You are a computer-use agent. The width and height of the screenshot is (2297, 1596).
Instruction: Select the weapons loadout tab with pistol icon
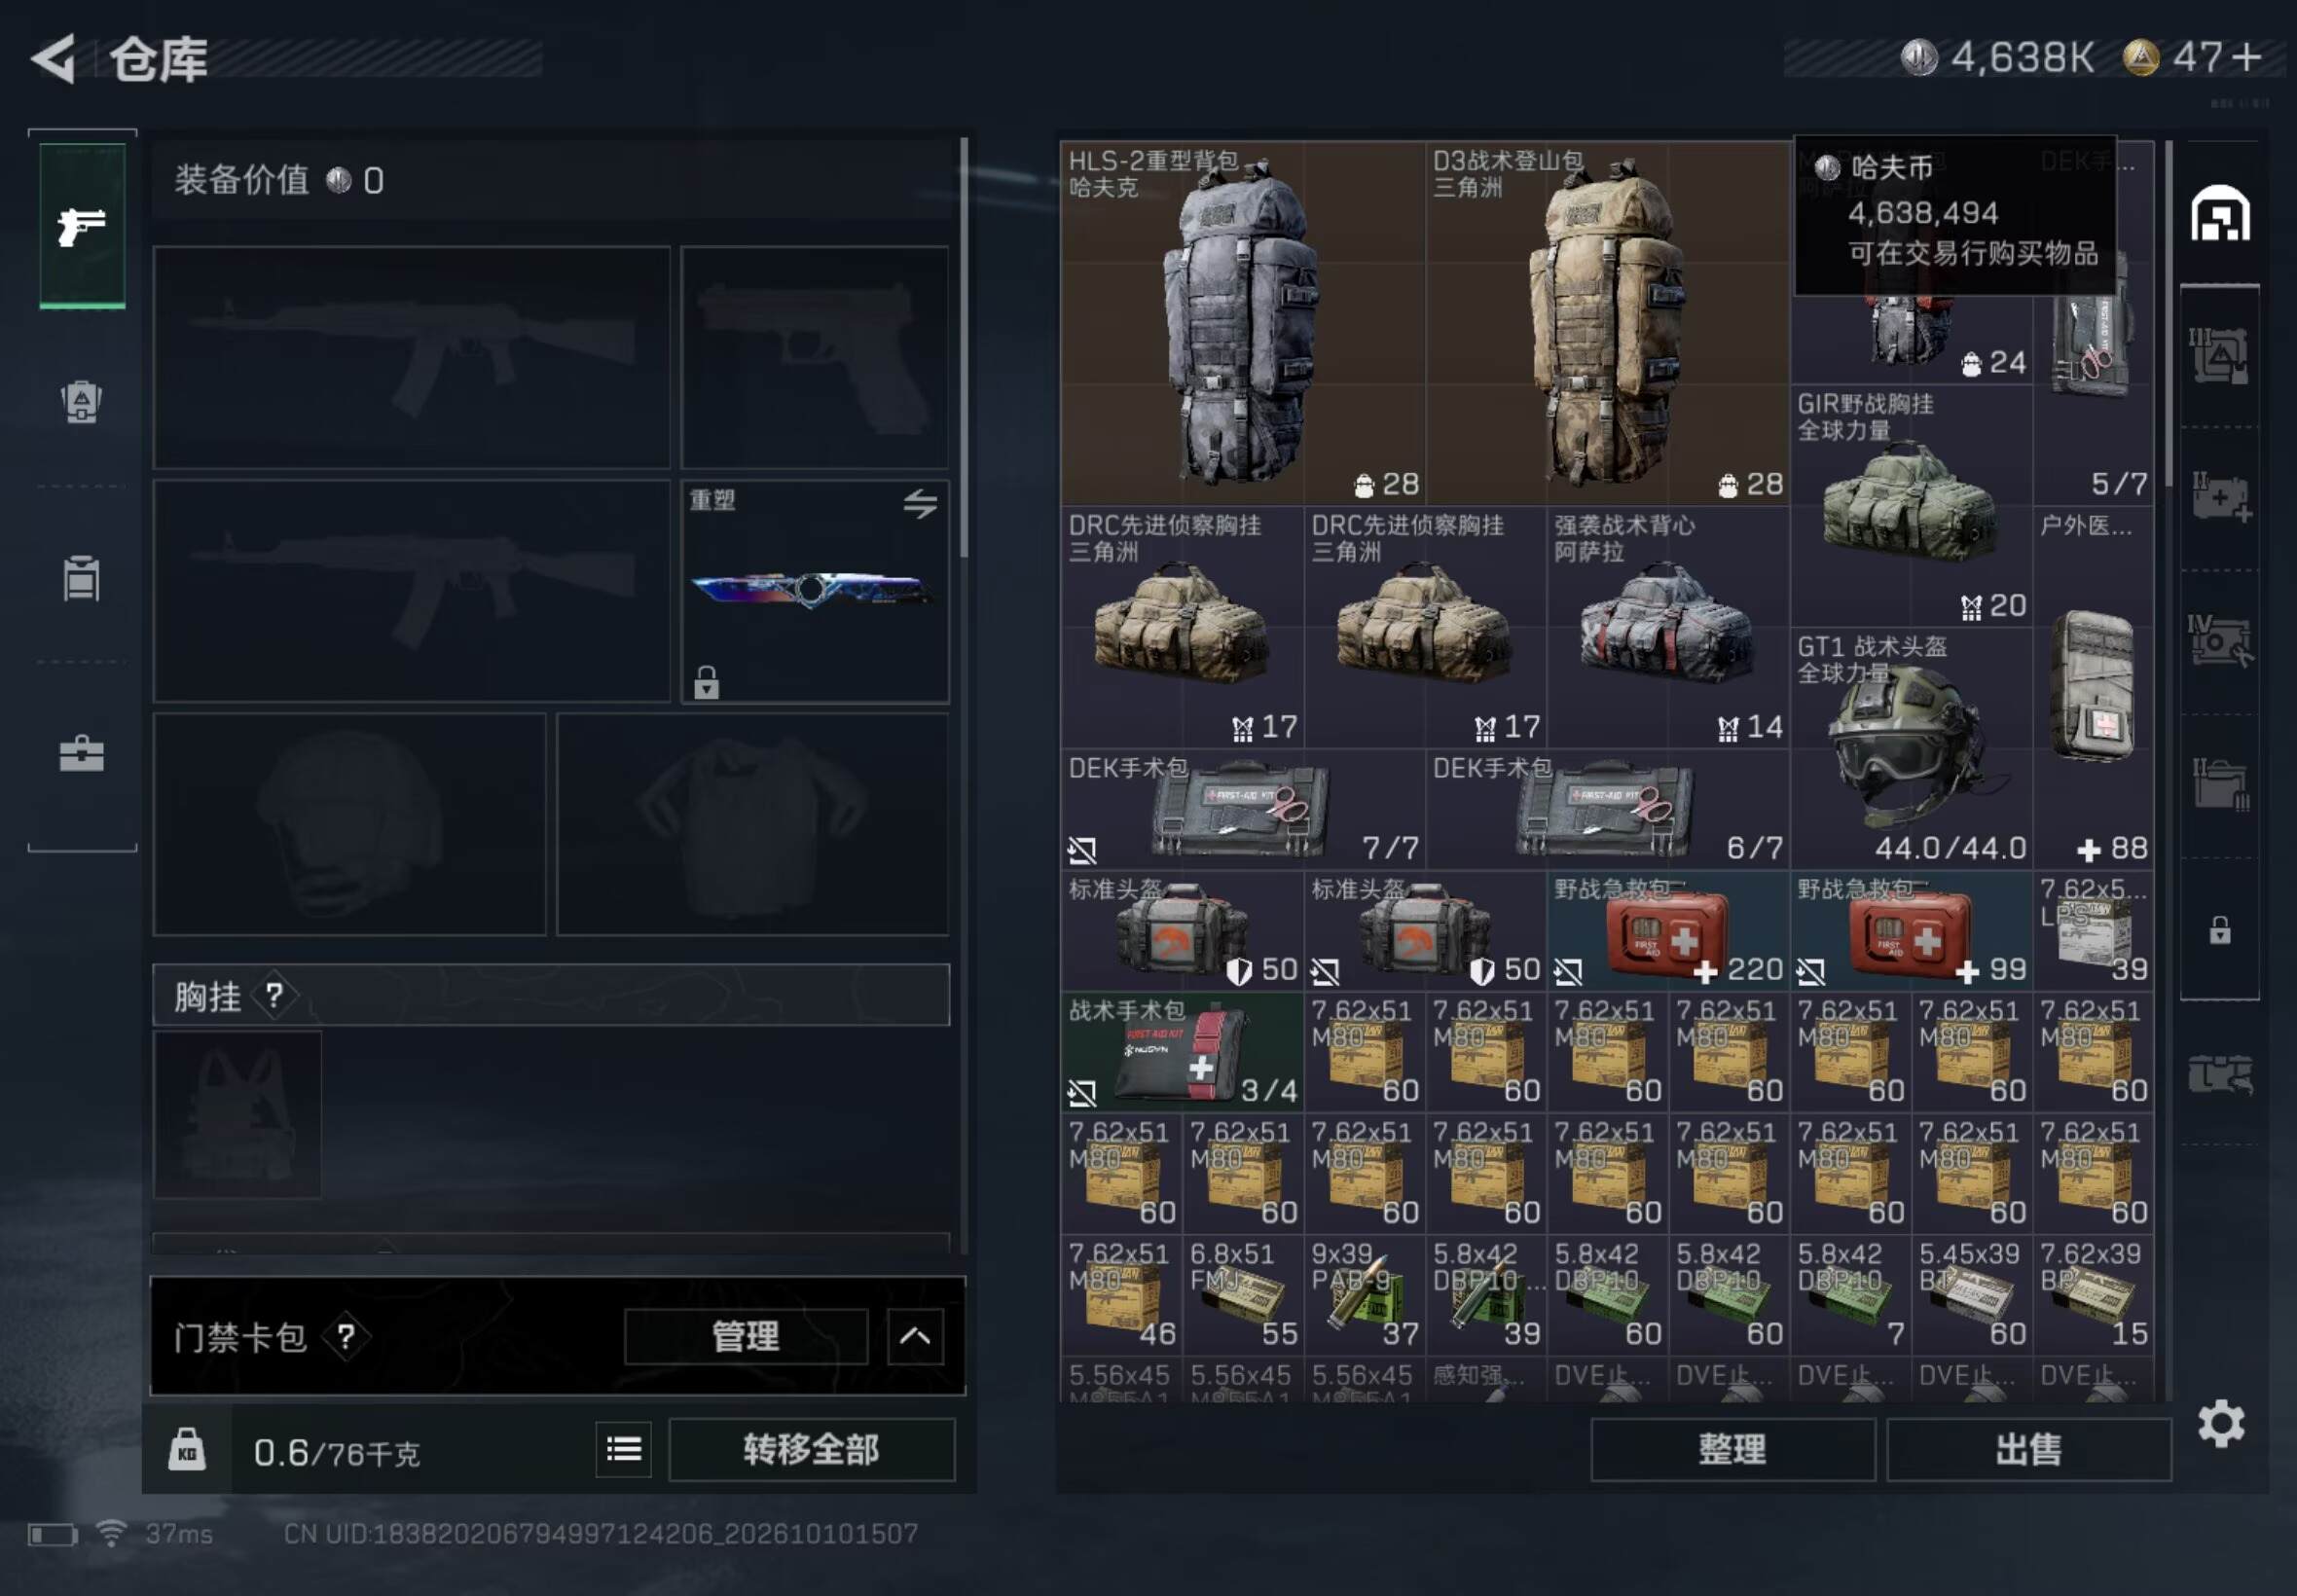[82, 226]
